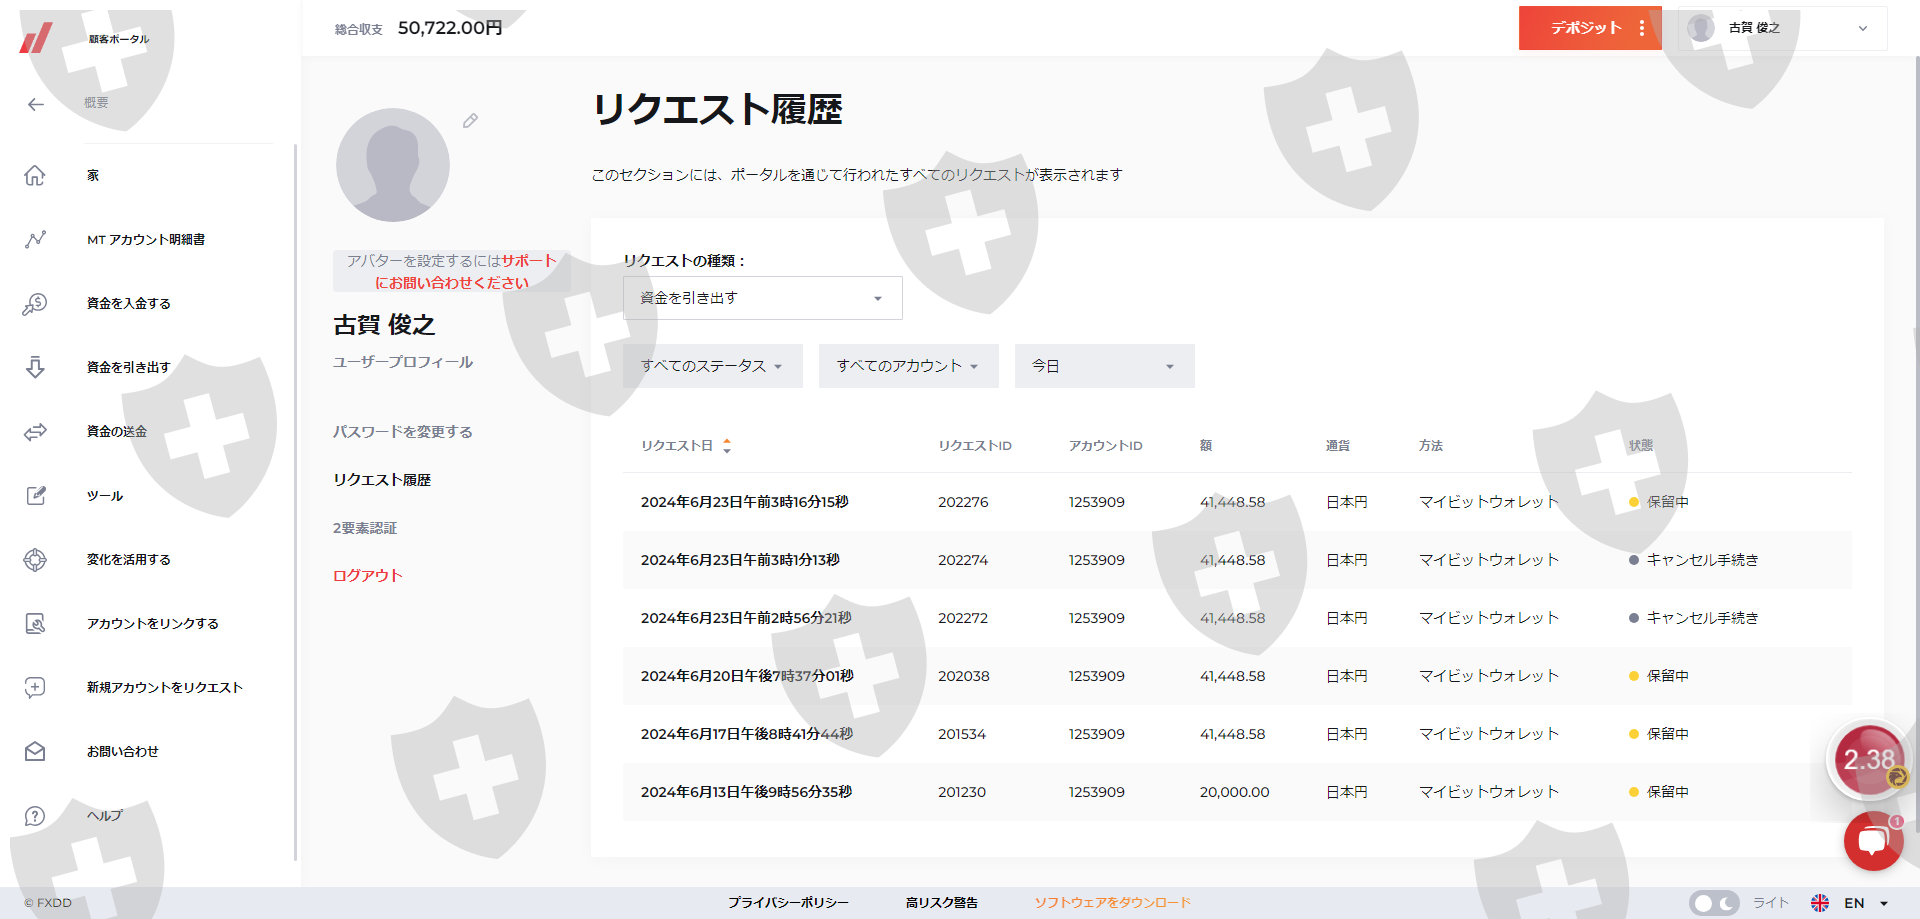
Task: Open the 今日 date range dropdown
Action: (1104, 366)
